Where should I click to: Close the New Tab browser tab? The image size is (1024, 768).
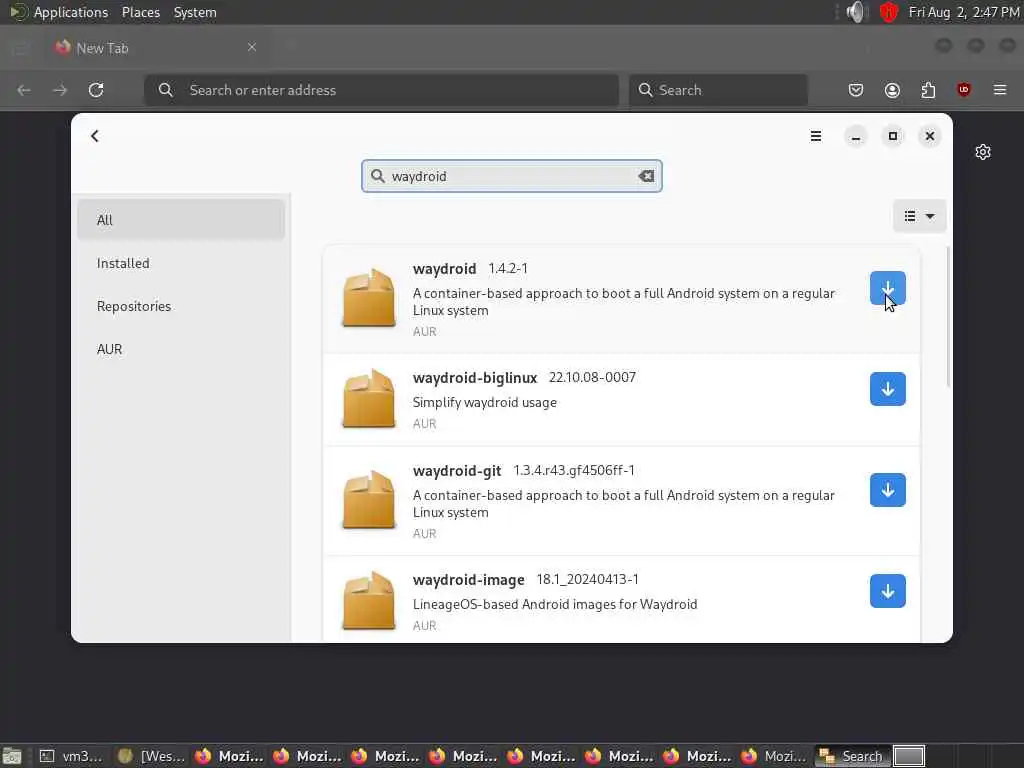252,47
